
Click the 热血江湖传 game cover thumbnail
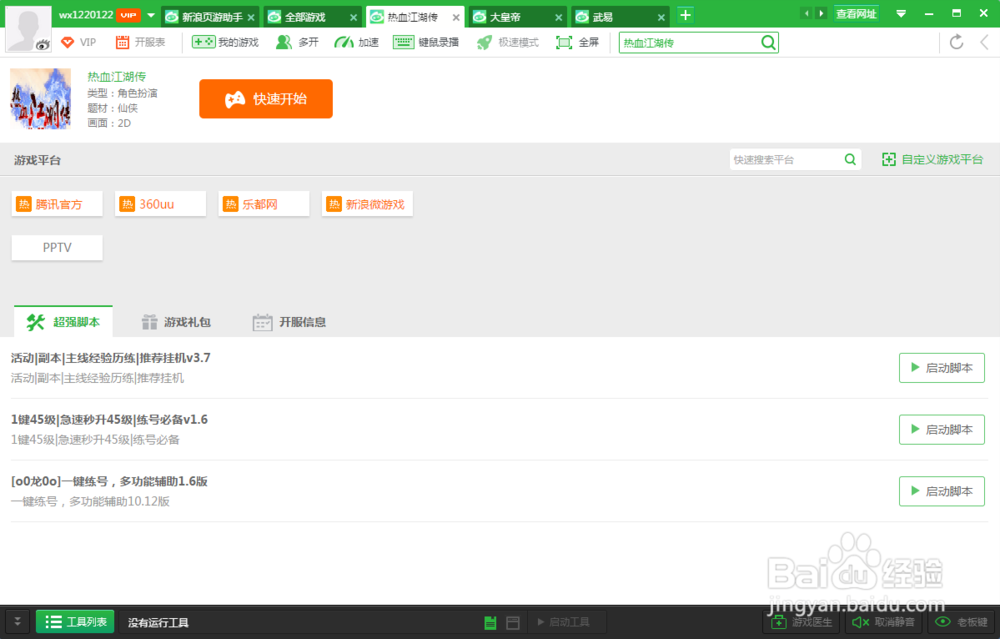[40, 99]
